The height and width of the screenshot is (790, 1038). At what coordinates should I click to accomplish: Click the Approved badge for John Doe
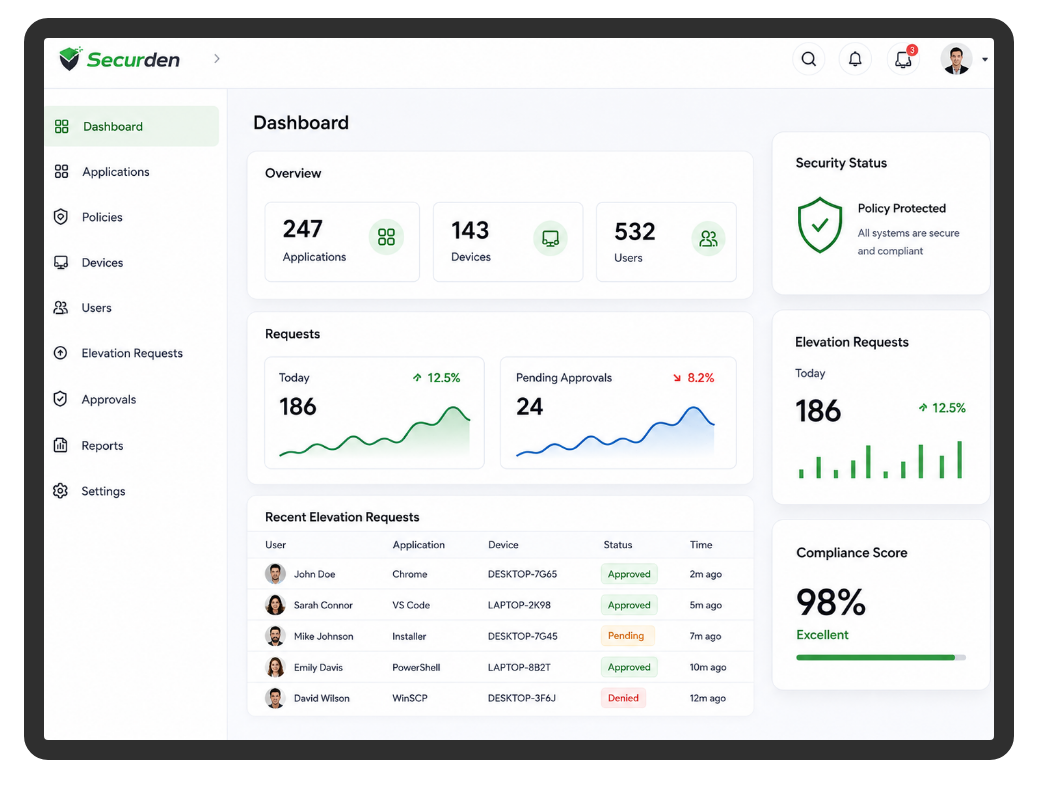pos(629,574)
